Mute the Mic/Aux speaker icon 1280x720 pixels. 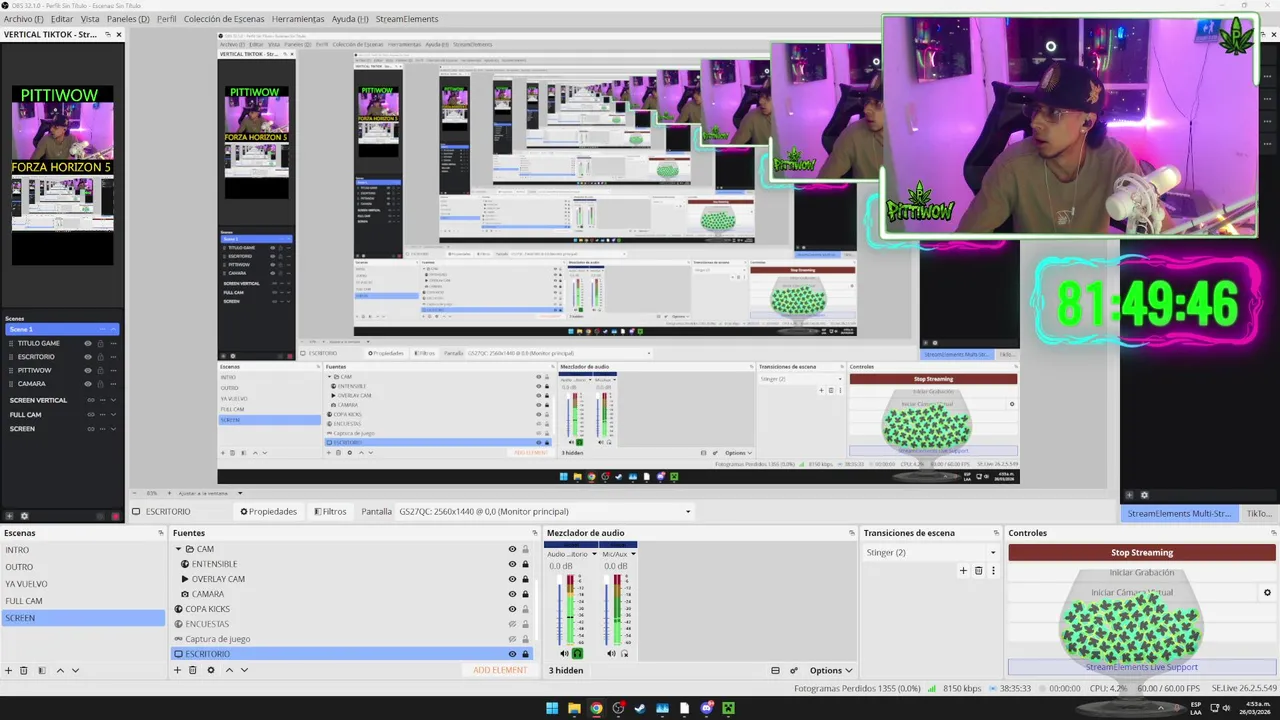611,654
